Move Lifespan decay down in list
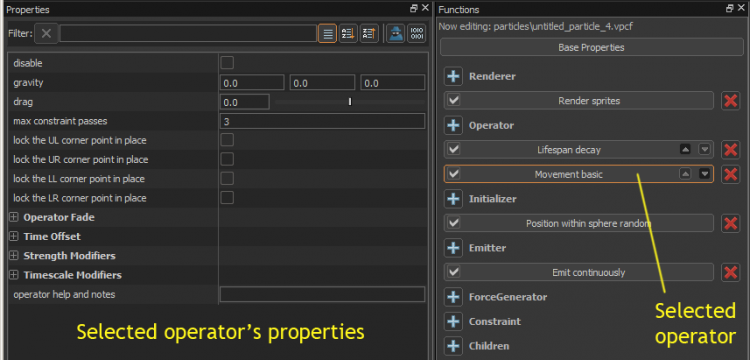This screenshot has height=360, width=750. (x=704, y=149)
